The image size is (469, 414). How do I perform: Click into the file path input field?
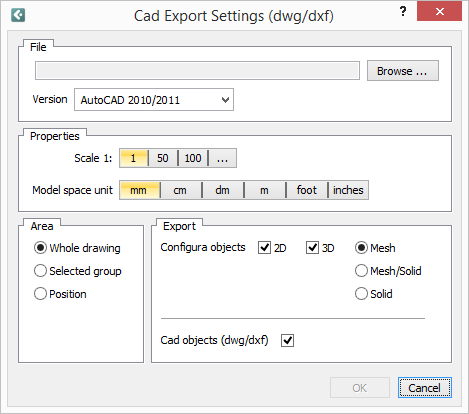point(197,71)
